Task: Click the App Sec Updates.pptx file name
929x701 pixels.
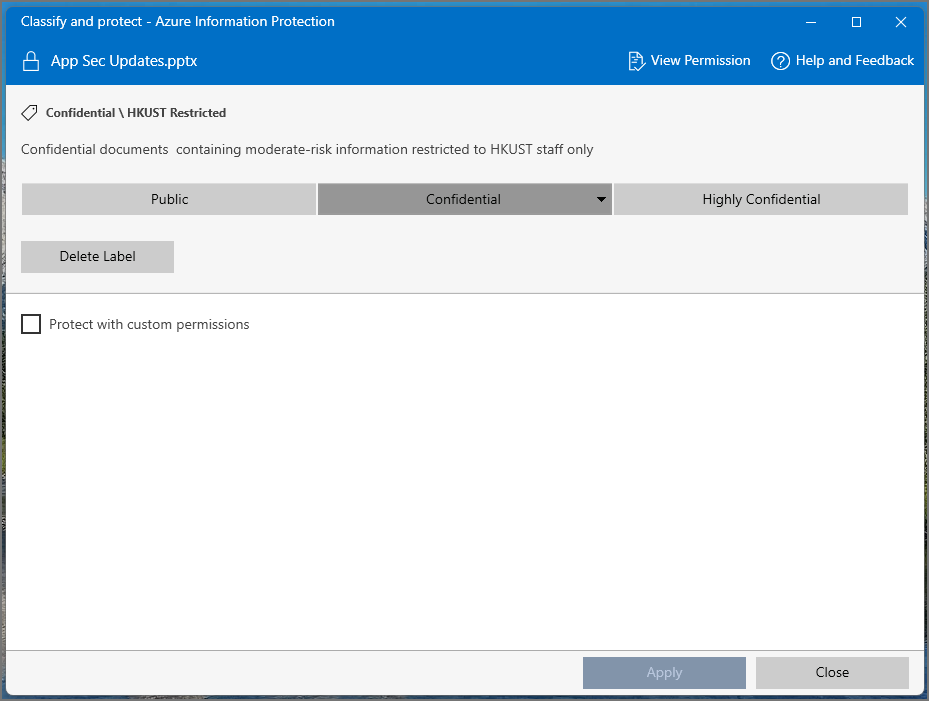Action: pos(124,61)
